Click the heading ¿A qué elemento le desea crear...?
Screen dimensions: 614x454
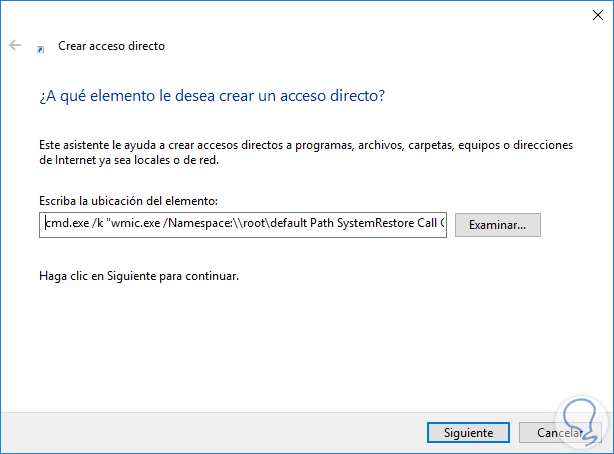[x=213, y=96]
